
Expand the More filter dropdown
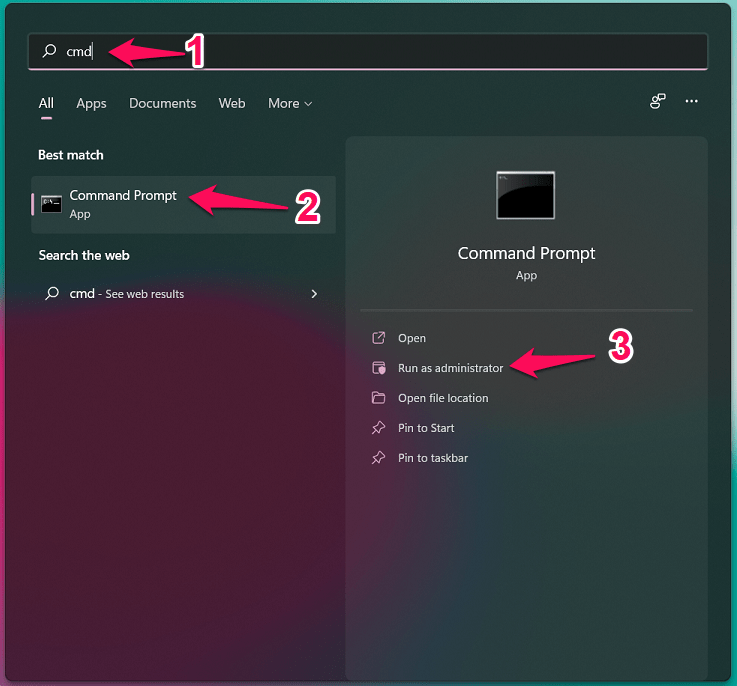point(290,103)
